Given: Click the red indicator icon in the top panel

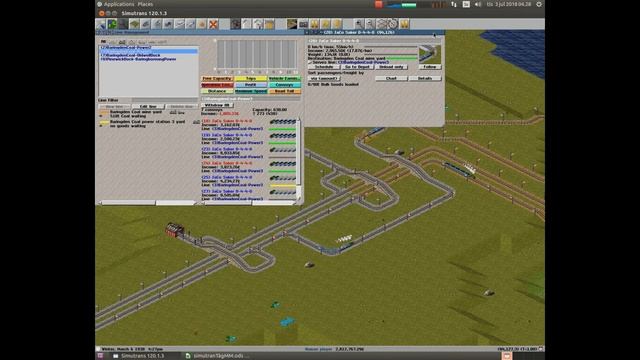Looking at the screenshot, I should tap(378, 4).
